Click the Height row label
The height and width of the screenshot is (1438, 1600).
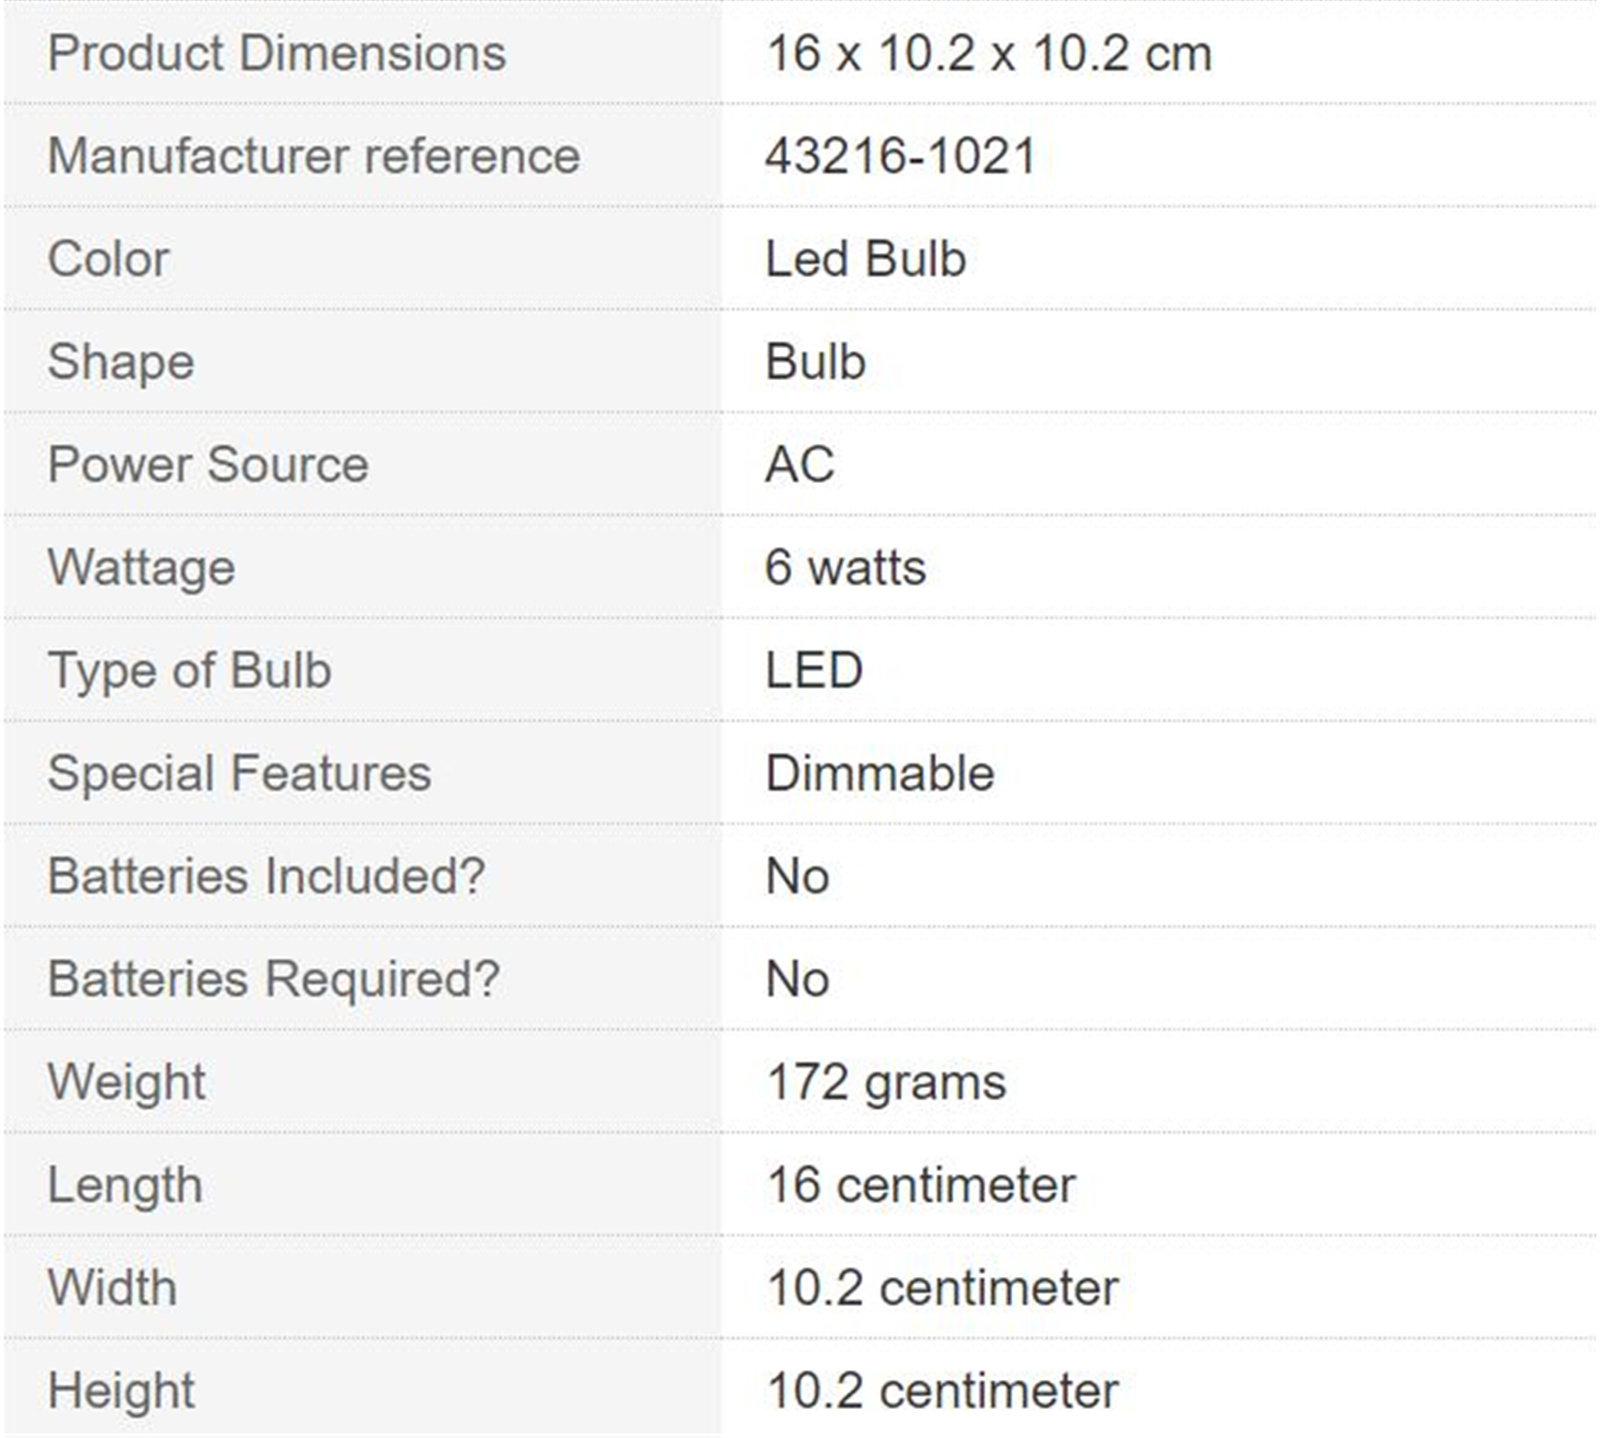point(122,1391)
